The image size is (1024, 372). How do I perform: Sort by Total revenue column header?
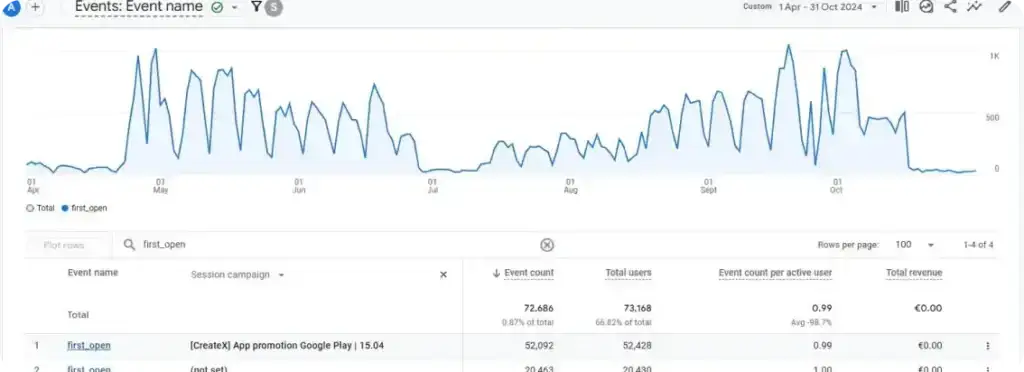click(x=914, y=273)
